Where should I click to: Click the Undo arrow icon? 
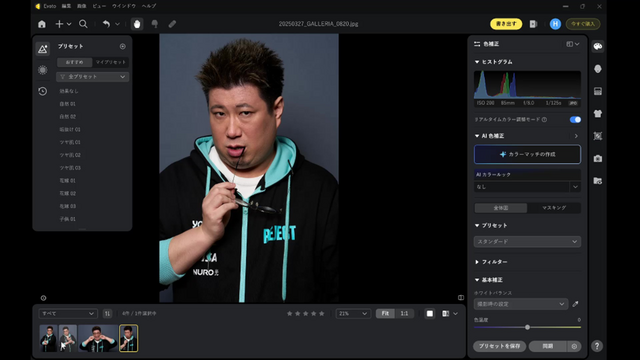(x=106, y=24)
